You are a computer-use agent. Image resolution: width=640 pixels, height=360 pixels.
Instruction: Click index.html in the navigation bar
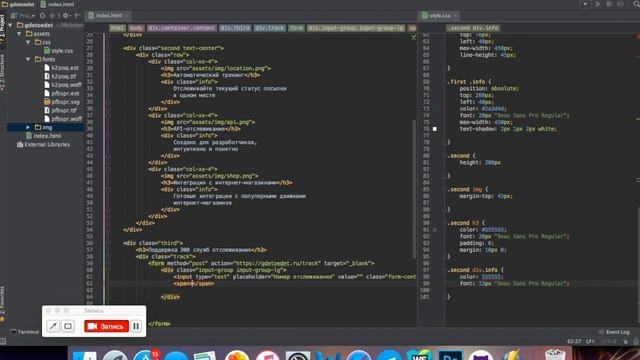58,4
